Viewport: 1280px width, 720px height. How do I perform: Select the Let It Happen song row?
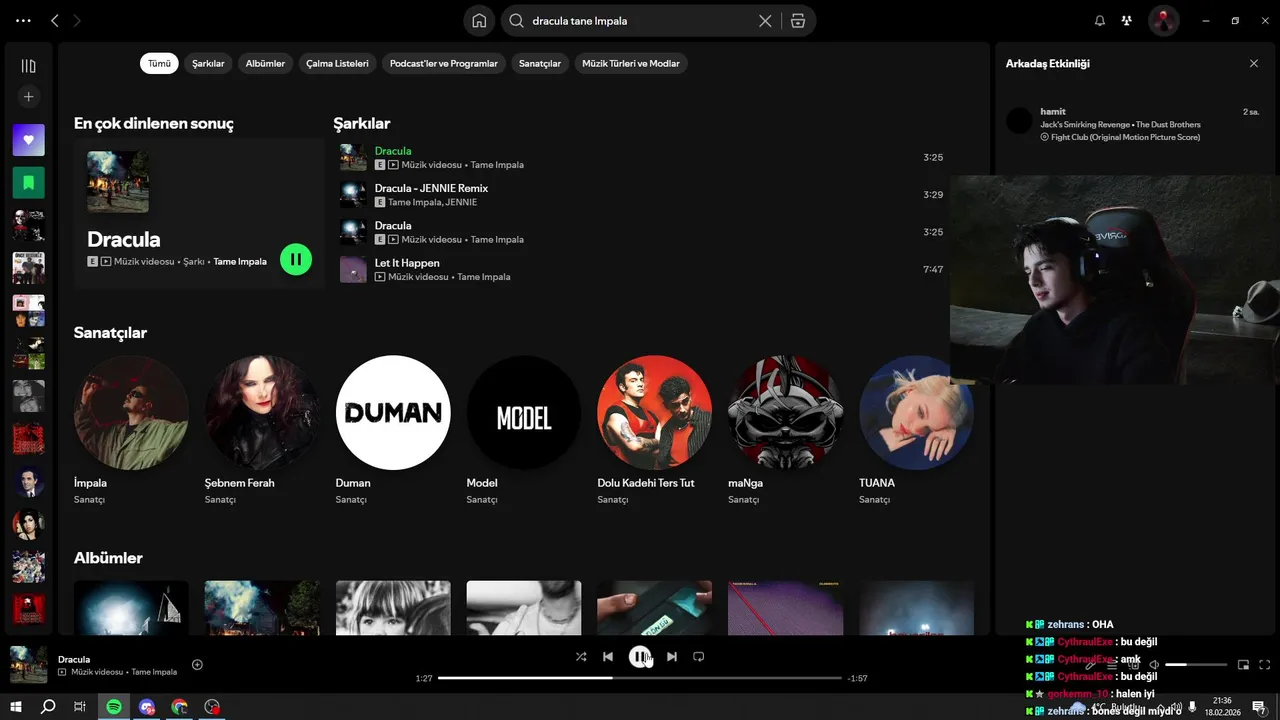641,270
